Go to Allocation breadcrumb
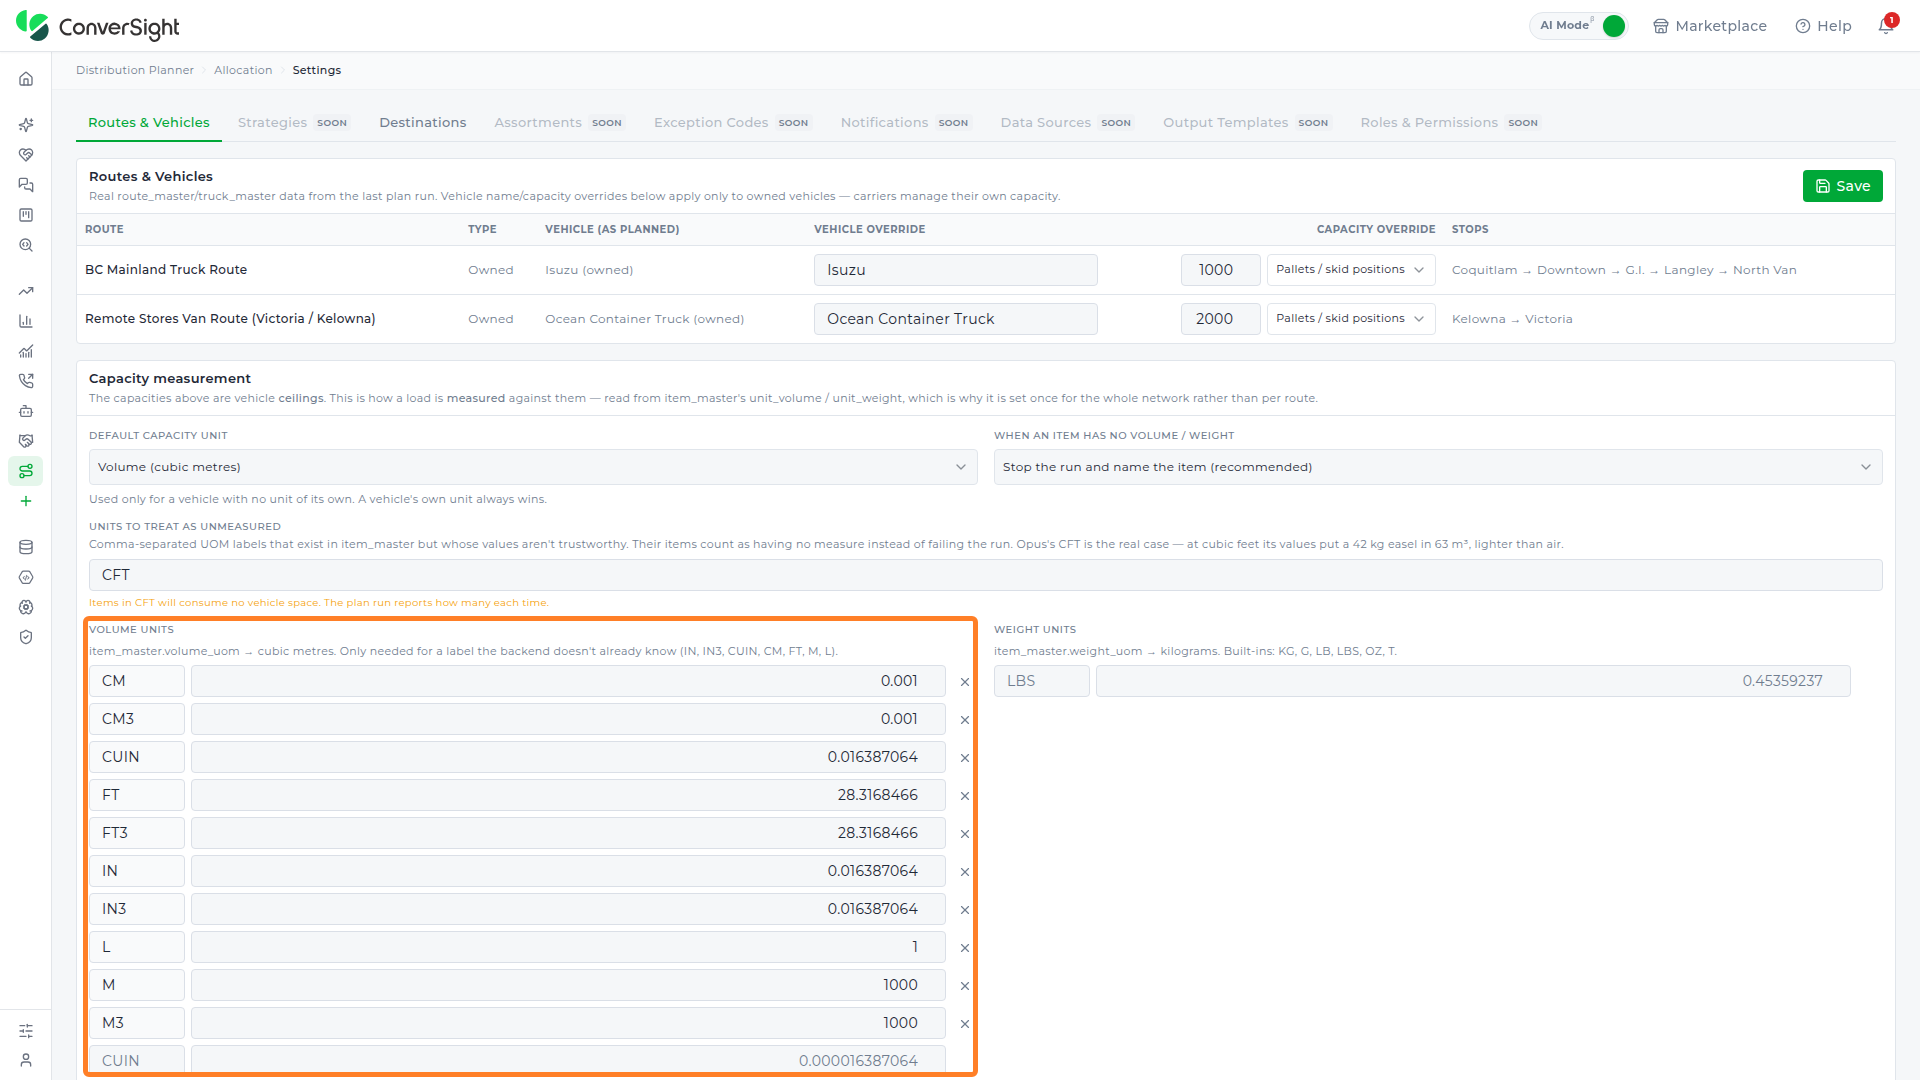 243,70
